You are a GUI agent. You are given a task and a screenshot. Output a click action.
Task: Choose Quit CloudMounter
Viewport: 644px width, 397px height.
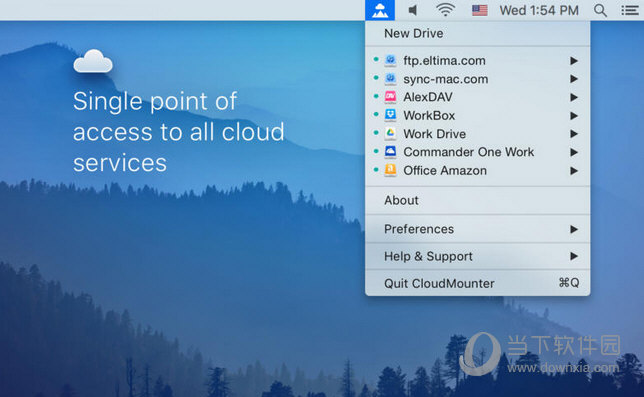coord(478,283)
